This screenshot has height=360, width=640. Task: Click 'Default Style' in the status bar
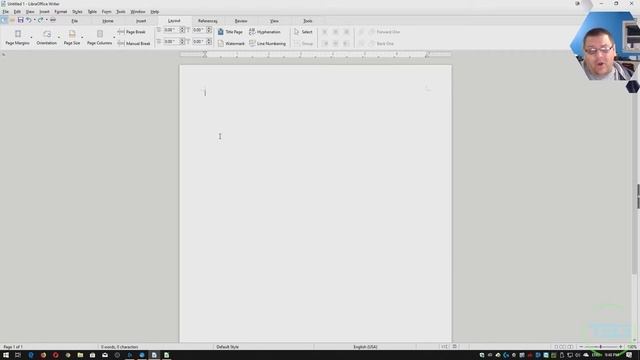coord(227,347)
